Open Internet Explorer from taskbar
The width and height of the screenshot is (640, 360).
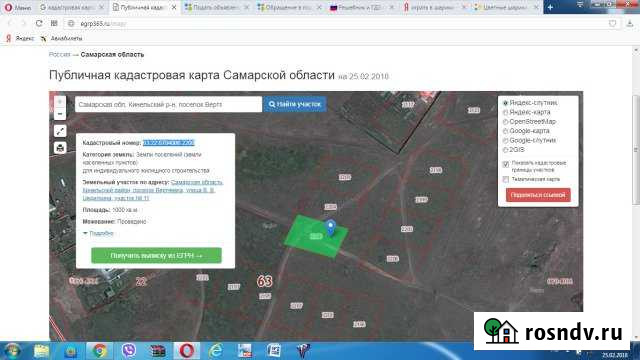[215, 351]
